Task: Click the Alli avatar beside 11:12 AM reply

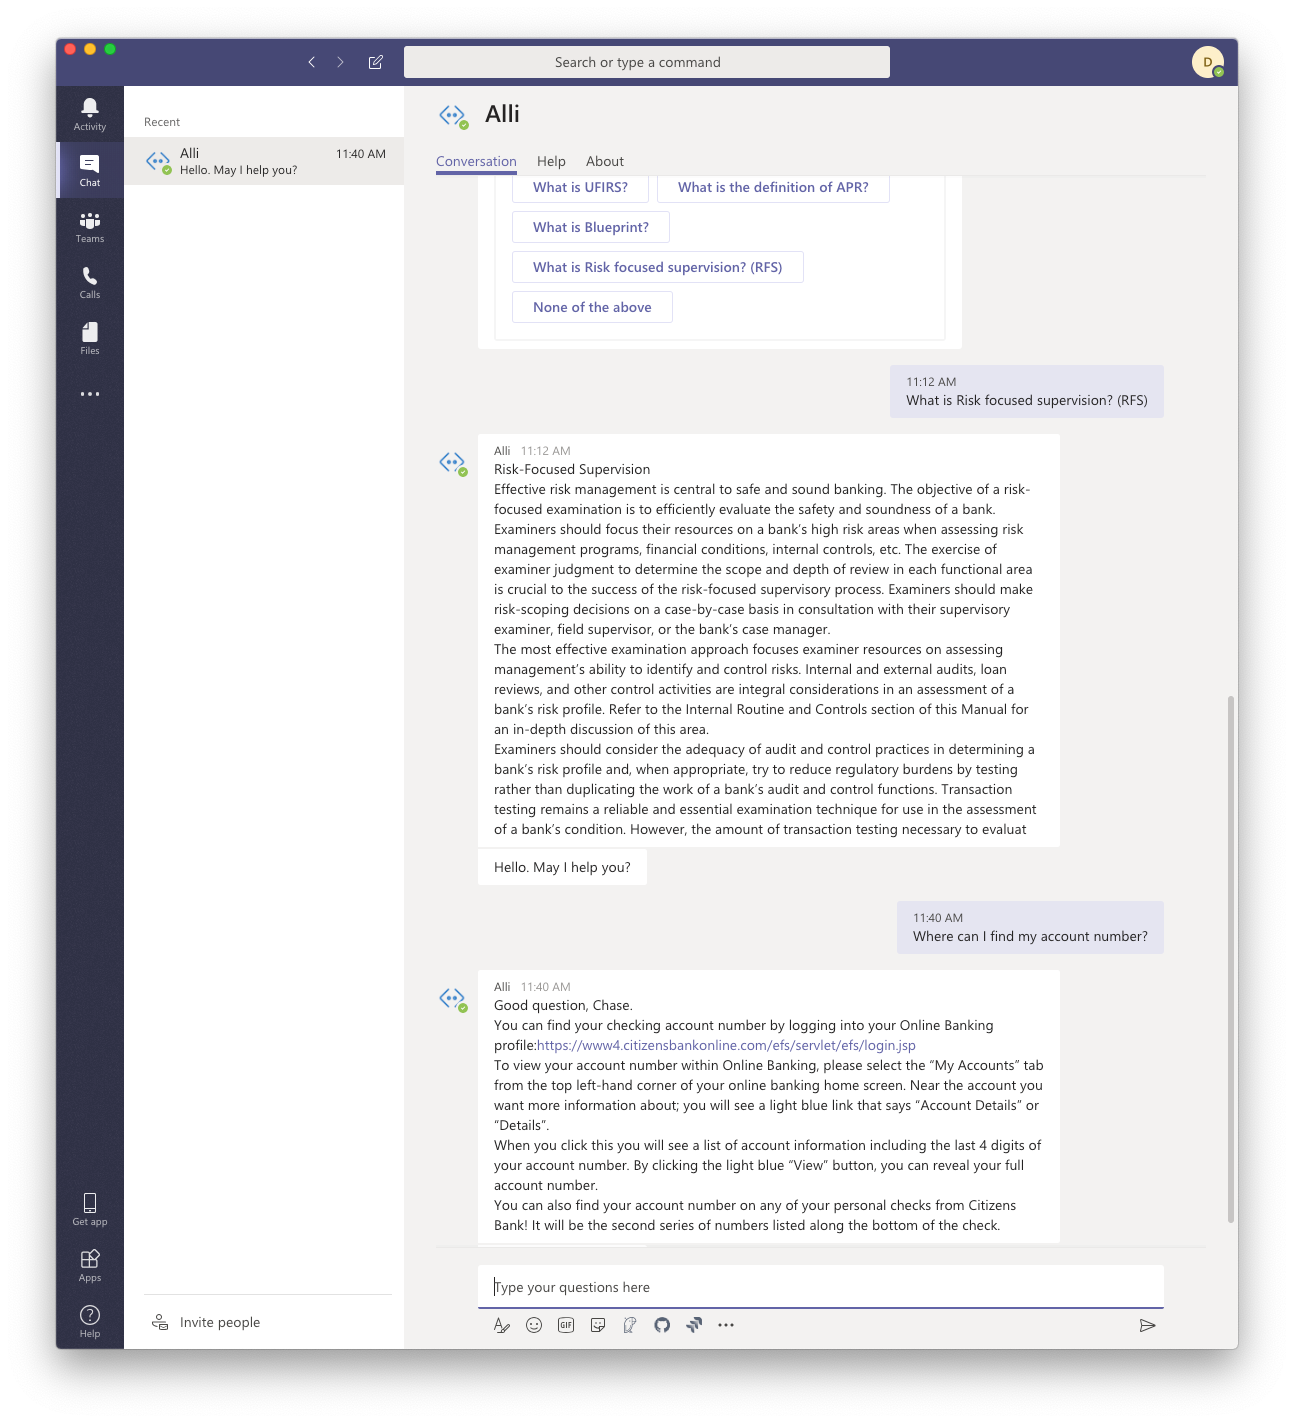Action: click(x=453, y=463)
